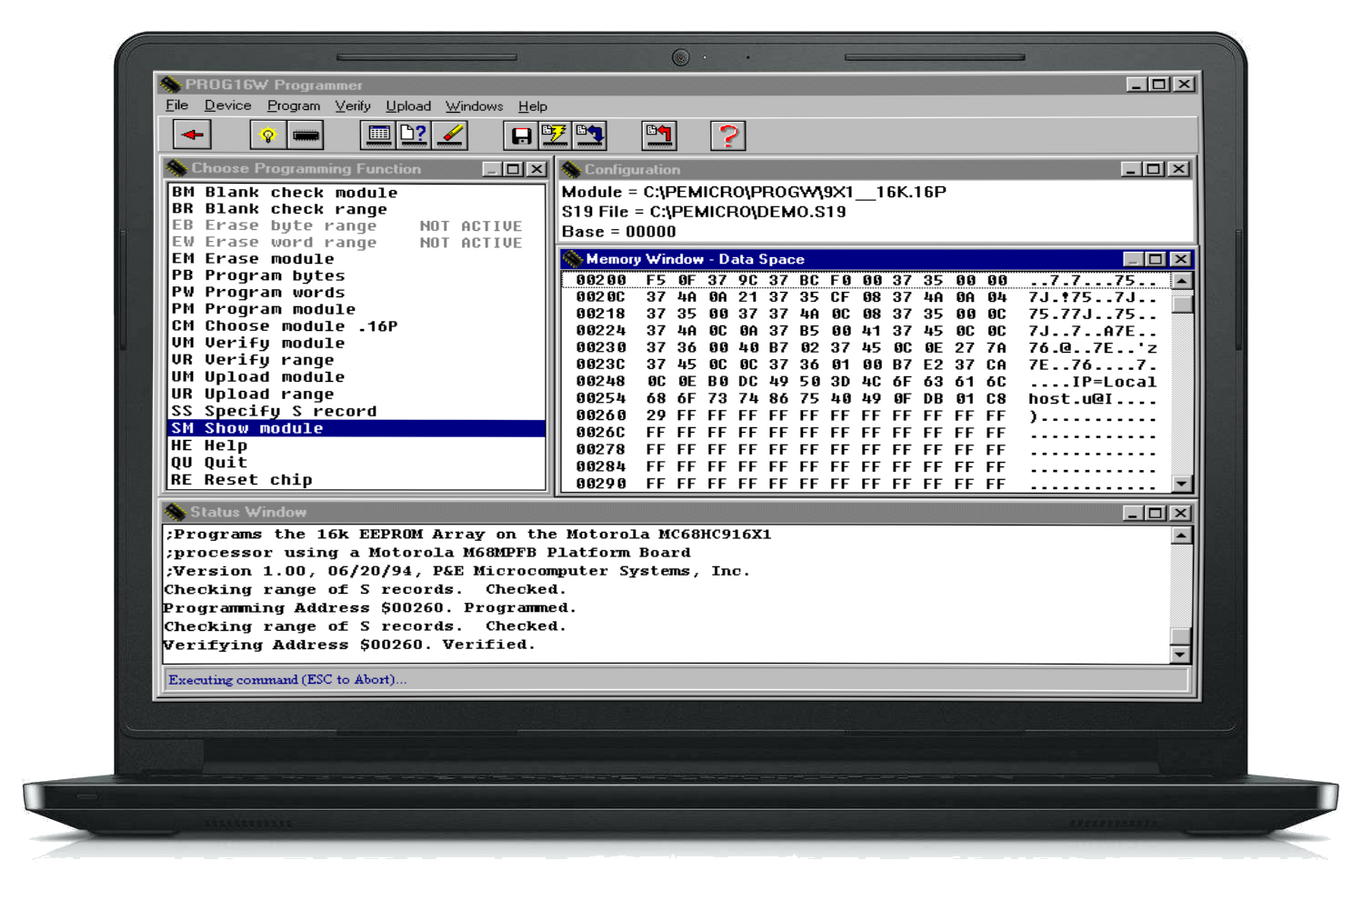
Task: Open the Windows menu
Action: click(x=474, y=105)
